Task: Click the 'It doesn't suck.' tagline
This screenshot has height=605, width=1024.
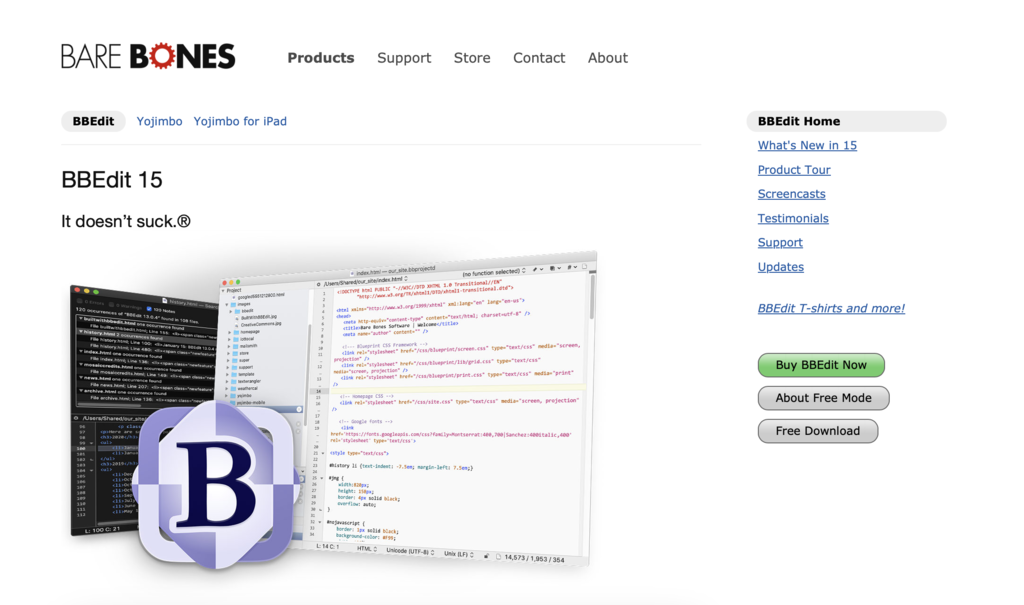Action: click(x=126, y=221)
